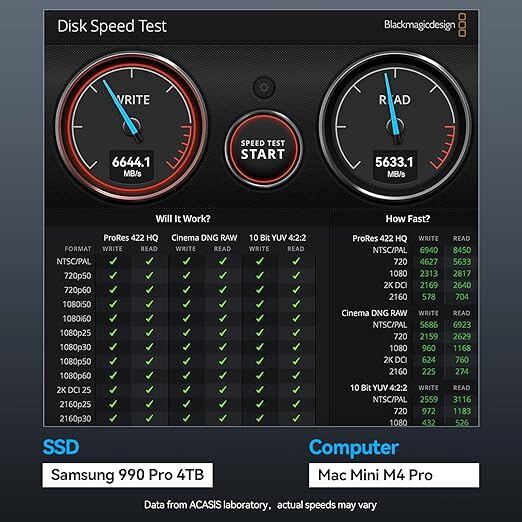This screenshot has width=522, height=522.
Task: Select the Will It Work? heading
Action: [183, 219]
